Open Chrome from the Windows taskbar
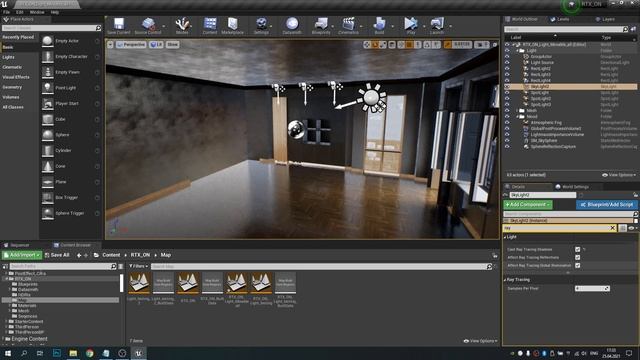Viewport: 640px width, 360px height. pos(89,353)
